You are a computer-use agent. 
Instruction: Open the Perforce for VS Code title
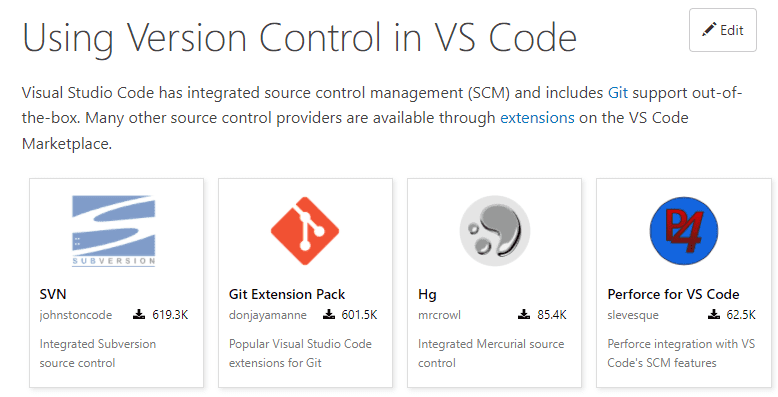tap(673, 294)
